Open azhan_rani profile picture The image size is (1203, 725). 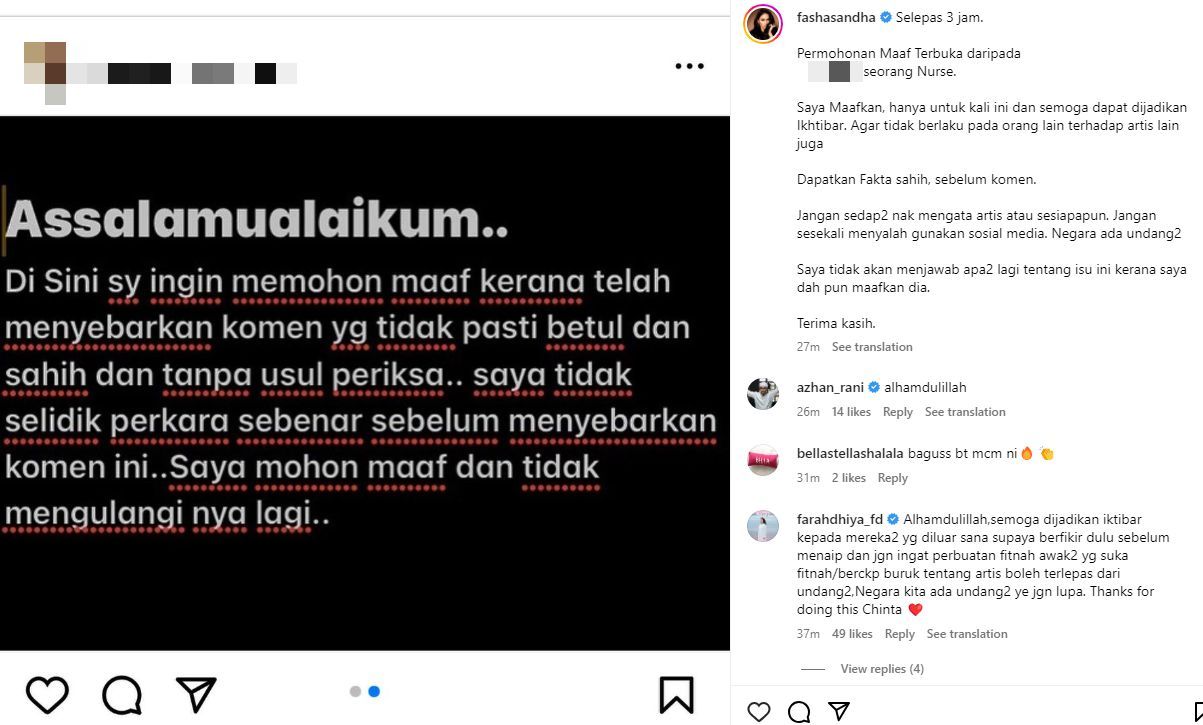(763, 394)
